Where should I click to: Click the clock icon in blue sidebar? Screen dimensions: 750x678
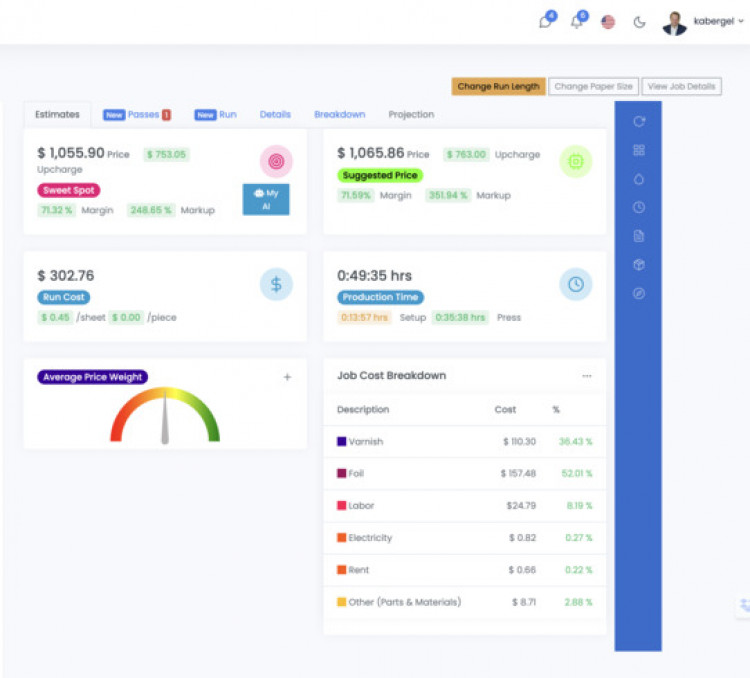(x=639, y=207)
